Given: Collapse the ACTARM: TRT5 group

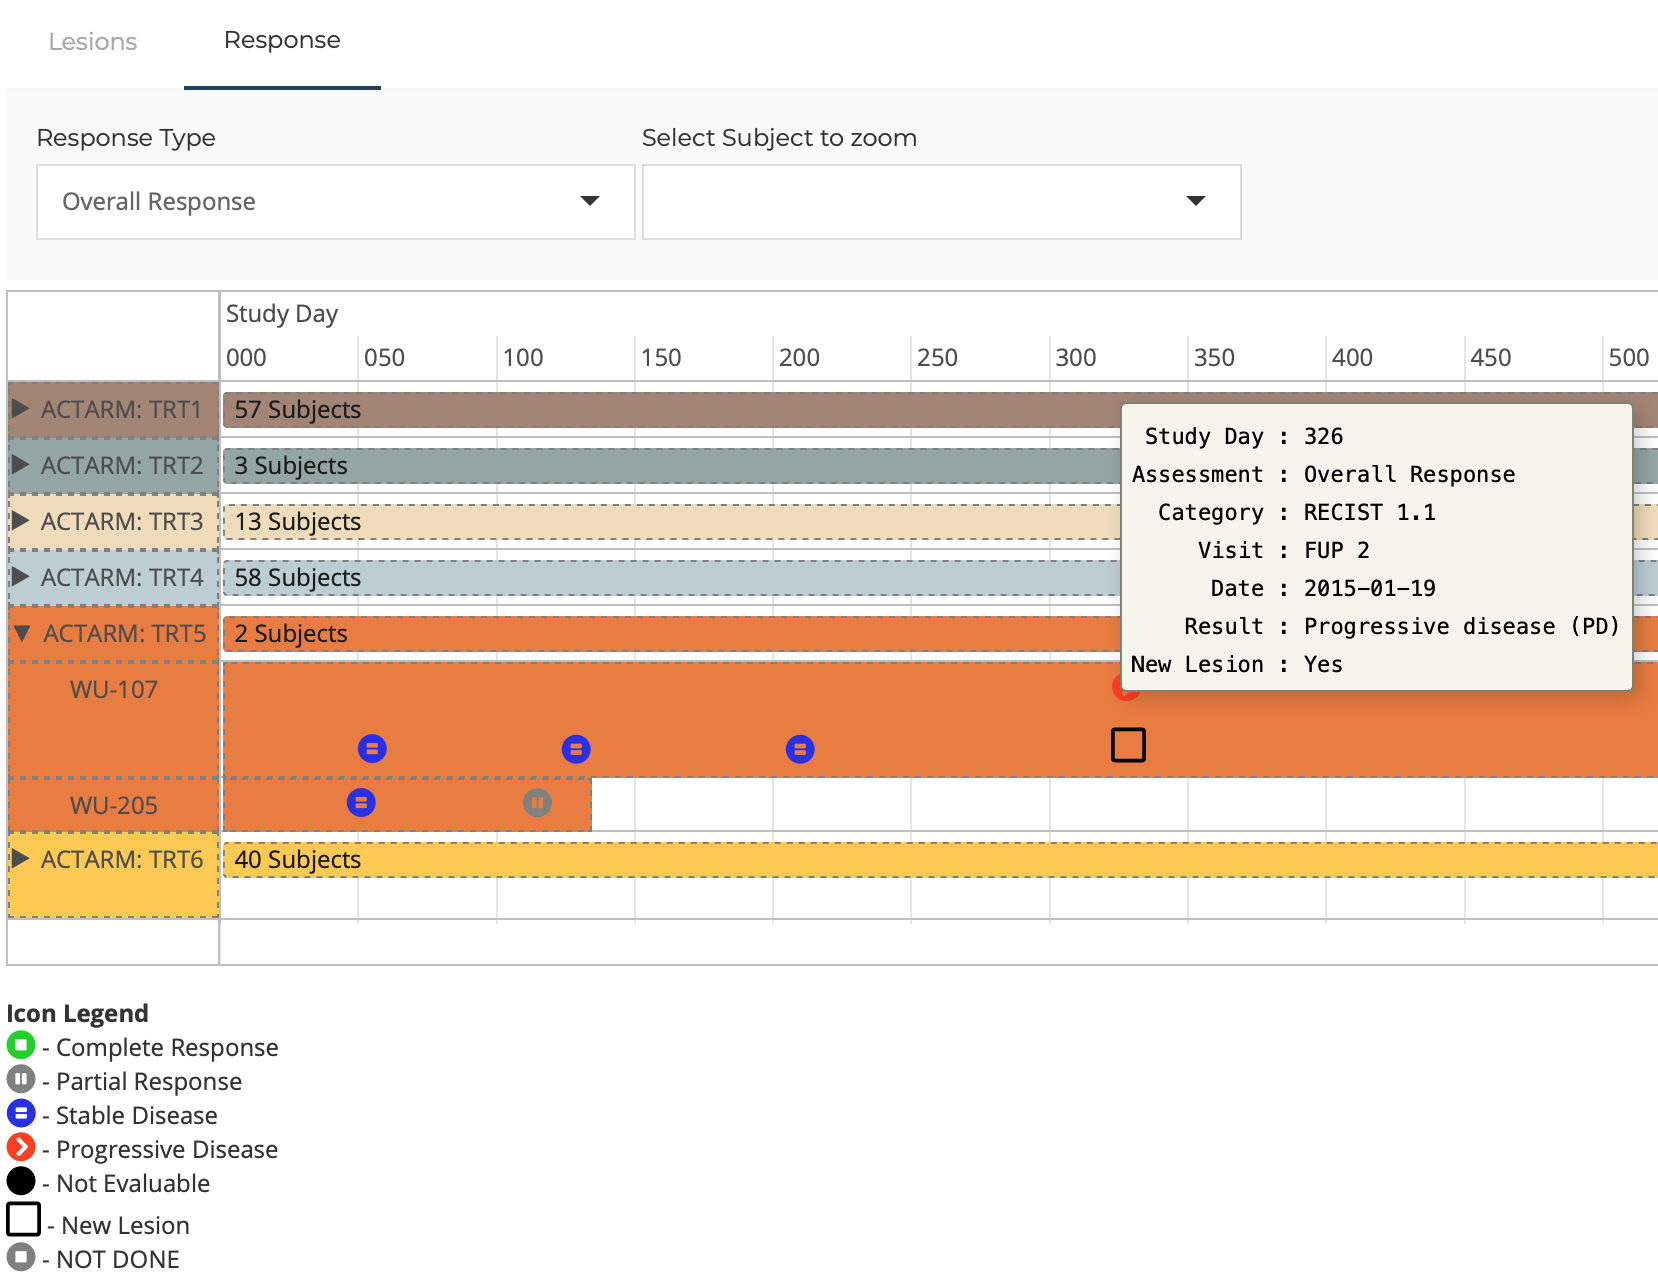Looking at the screenshot, I should coord(22,633).
